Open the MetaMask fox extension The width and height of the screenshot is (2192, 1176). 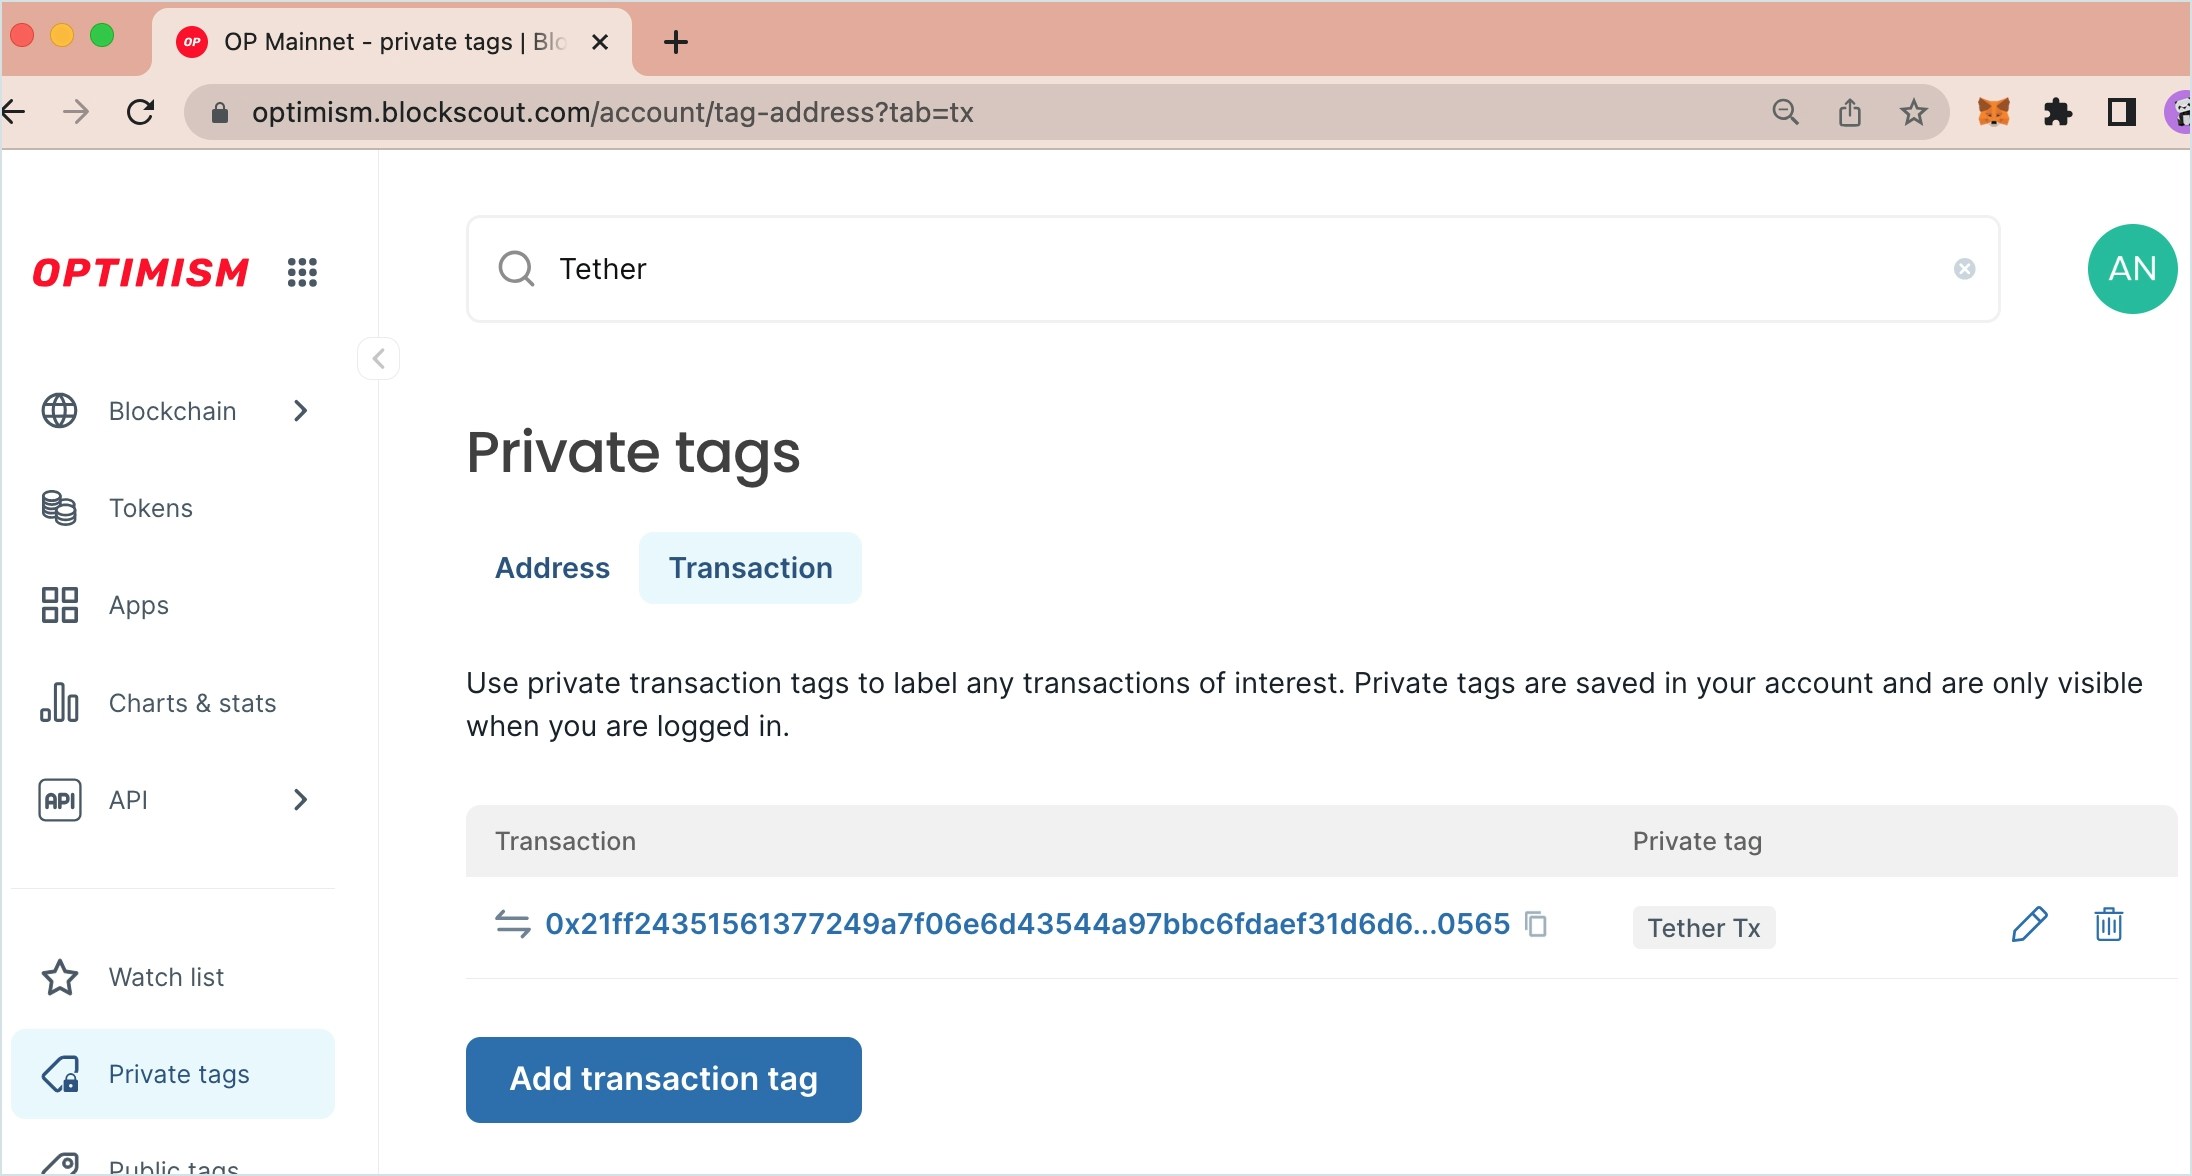[x=1993, y=112]
